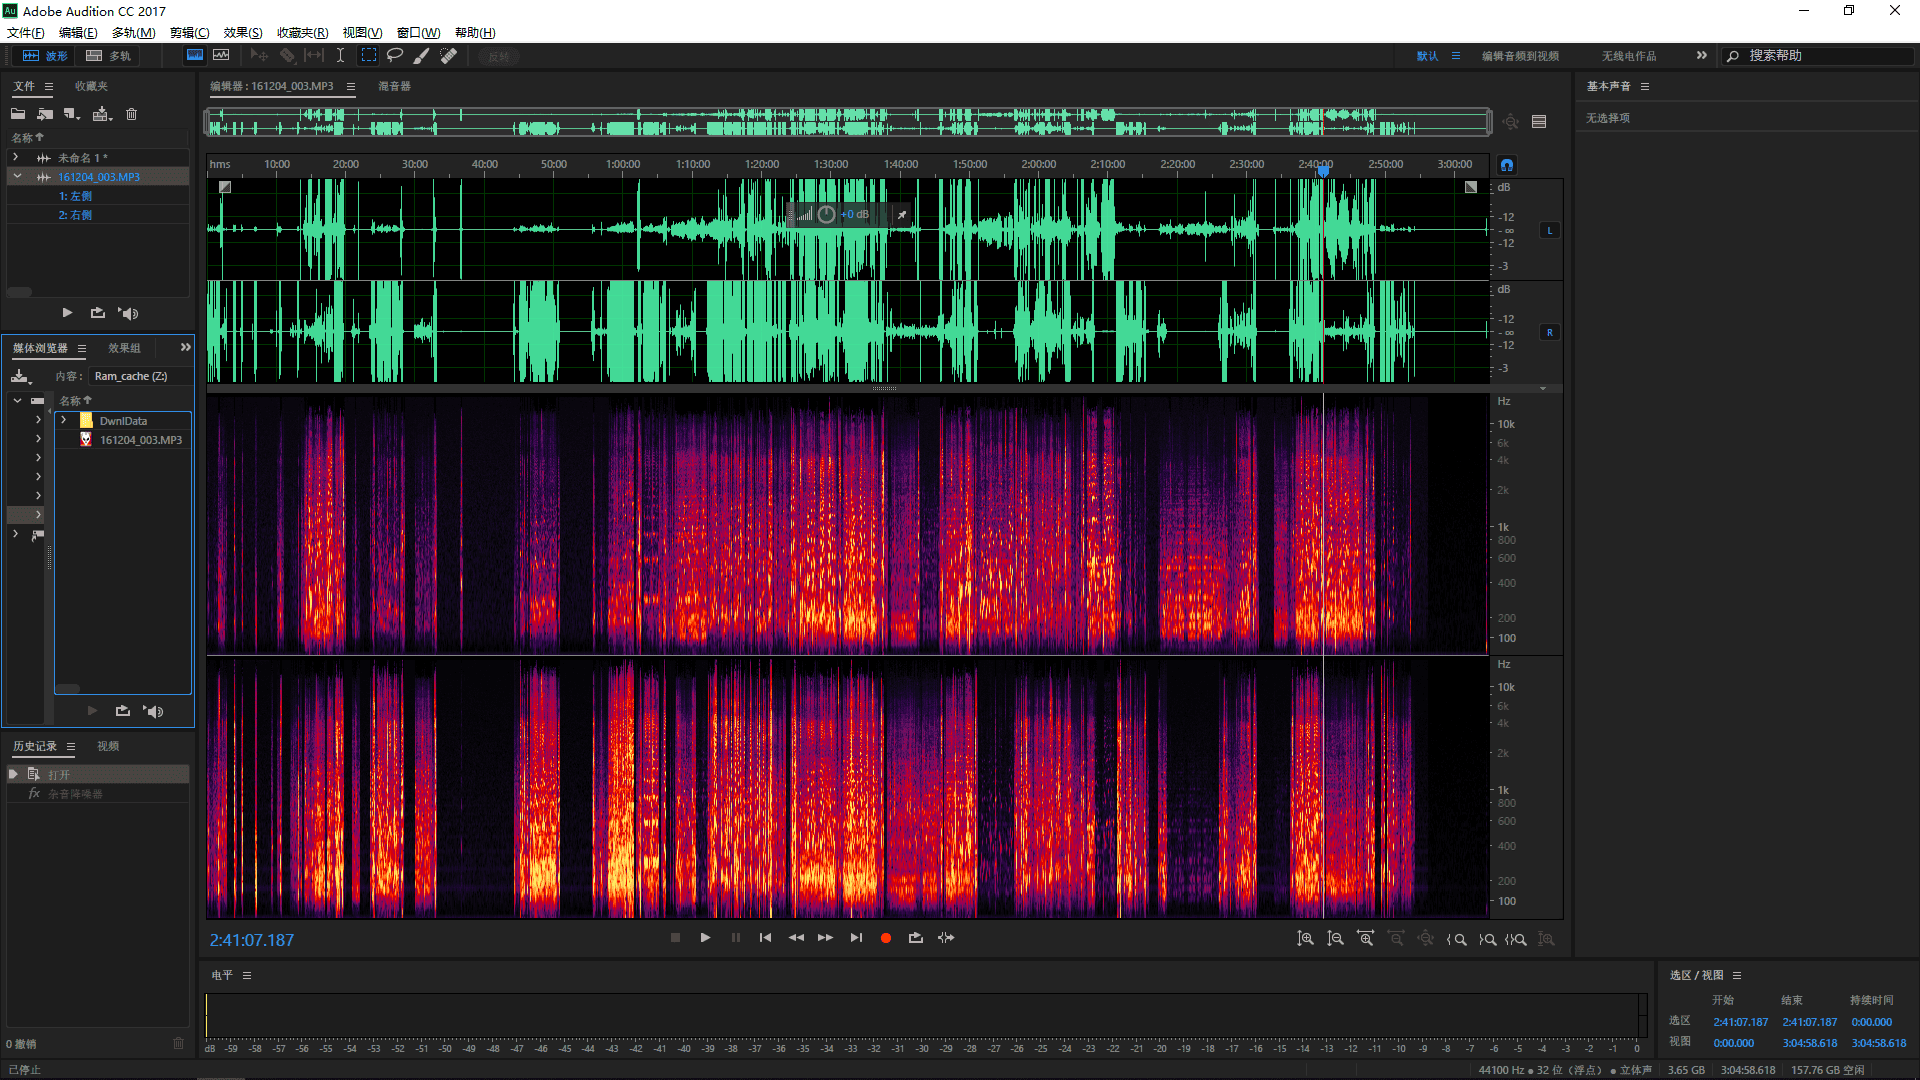Switch to Waveform view mode
1920x1080 pixels.
pos(46,56)
